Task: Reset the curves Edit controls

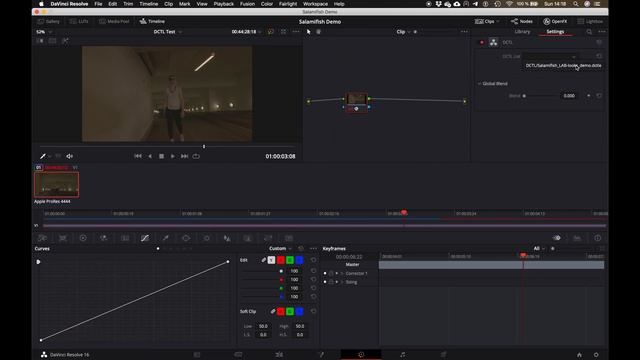Action: (313, 260)
